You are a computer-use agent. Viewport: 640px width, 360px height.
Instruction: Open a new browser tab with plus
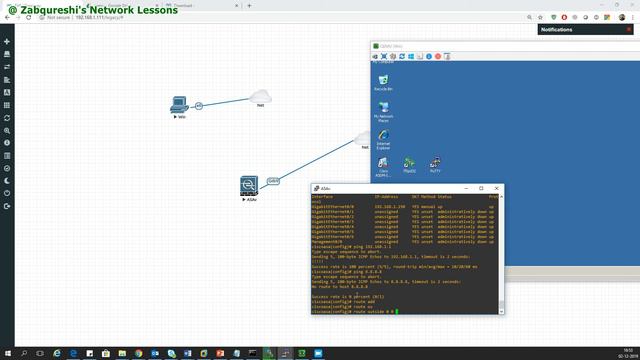(x=249, y=6)
